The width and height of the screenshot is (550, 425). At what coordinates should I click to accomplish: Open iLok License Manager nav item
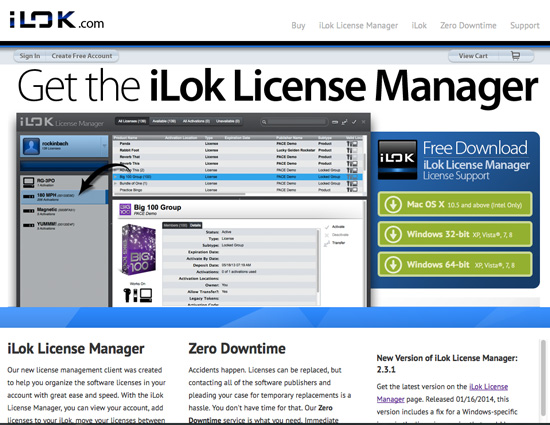(358, 26)
